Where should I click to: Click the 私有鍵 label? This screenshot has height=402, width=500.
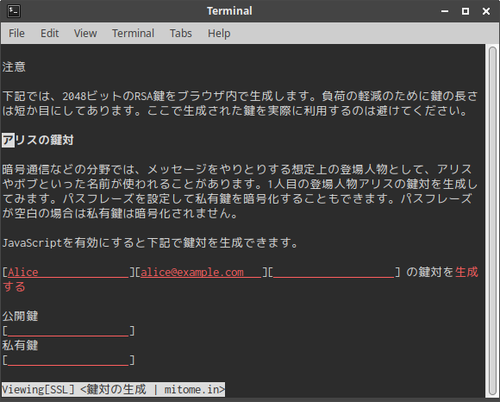pos(20,345)
